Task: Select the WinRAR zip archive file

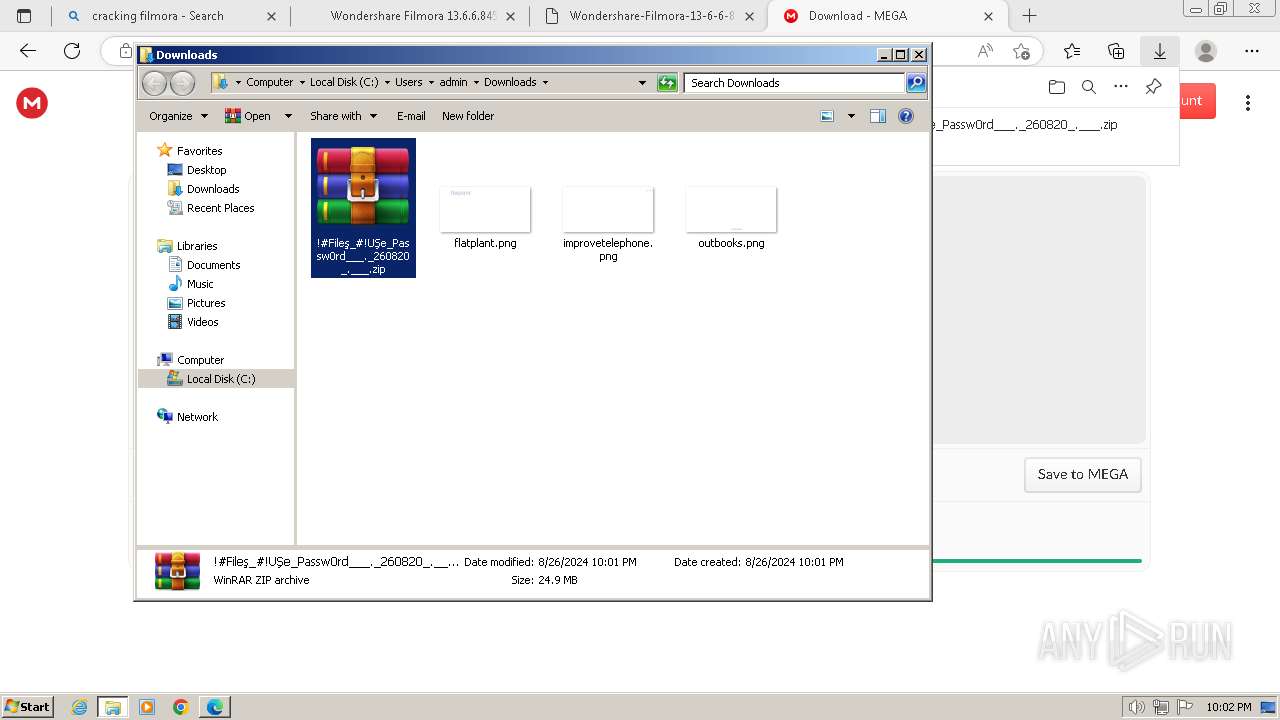Action: (363, 208)
